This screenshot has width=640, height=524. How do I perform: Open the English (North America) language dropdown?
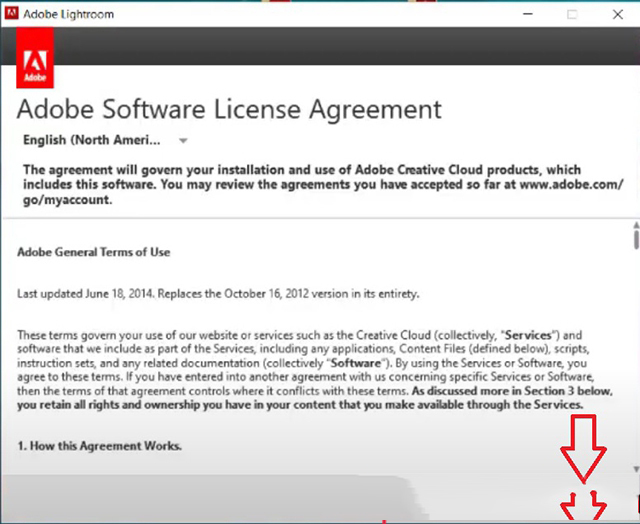pyautogui.click(x=105, y=140)
